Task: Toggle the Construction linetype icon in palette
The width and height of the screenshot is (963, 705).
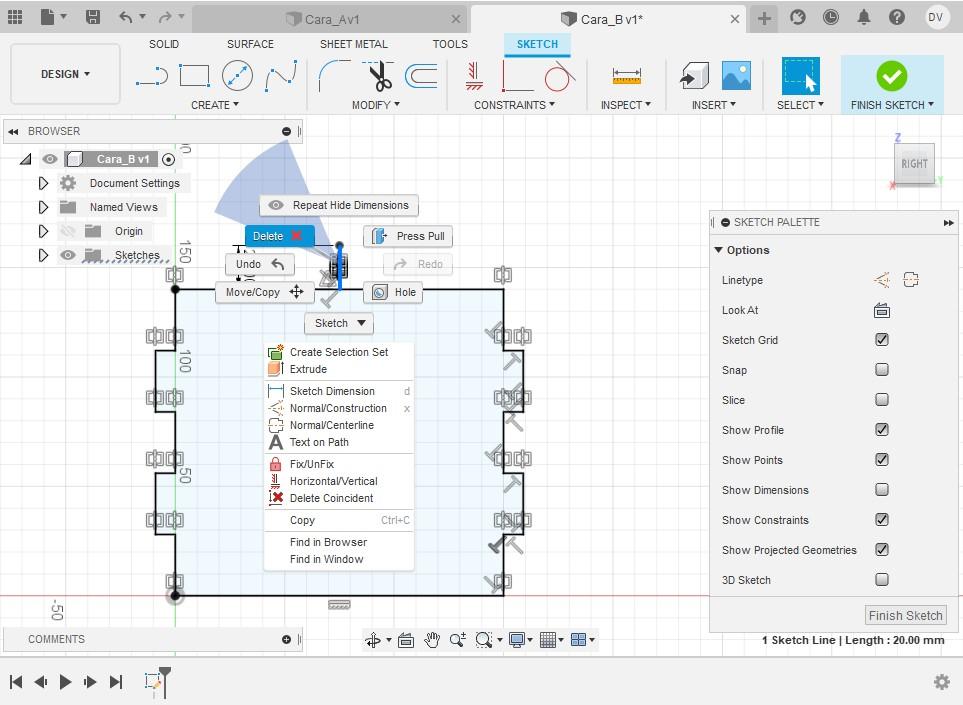Action: coord(882,280)
